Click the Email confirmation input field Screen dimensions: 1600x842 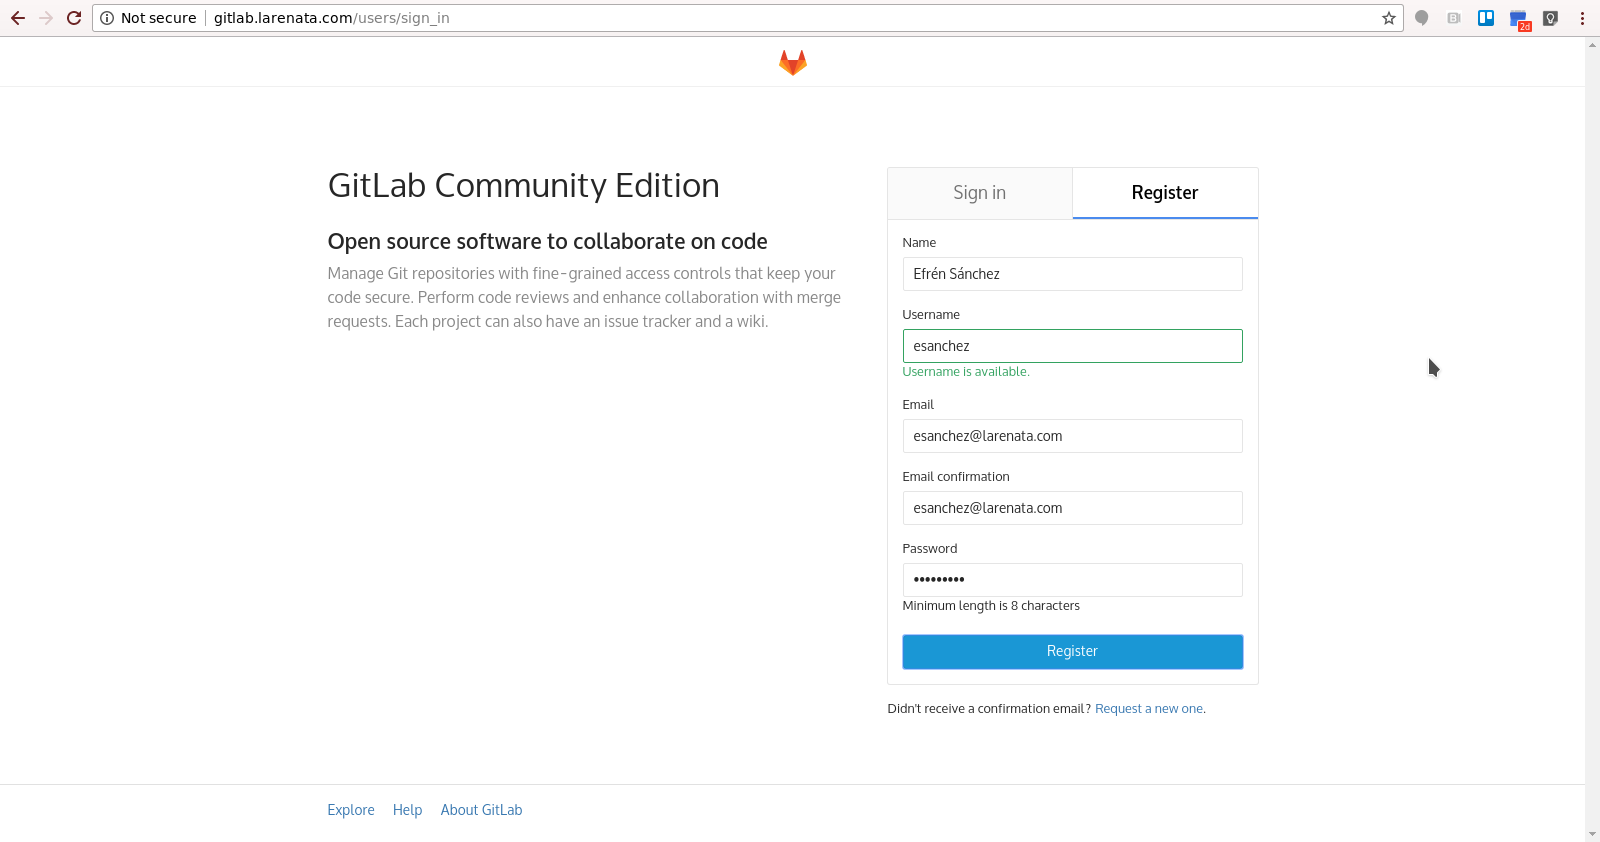click(1072, 508)
